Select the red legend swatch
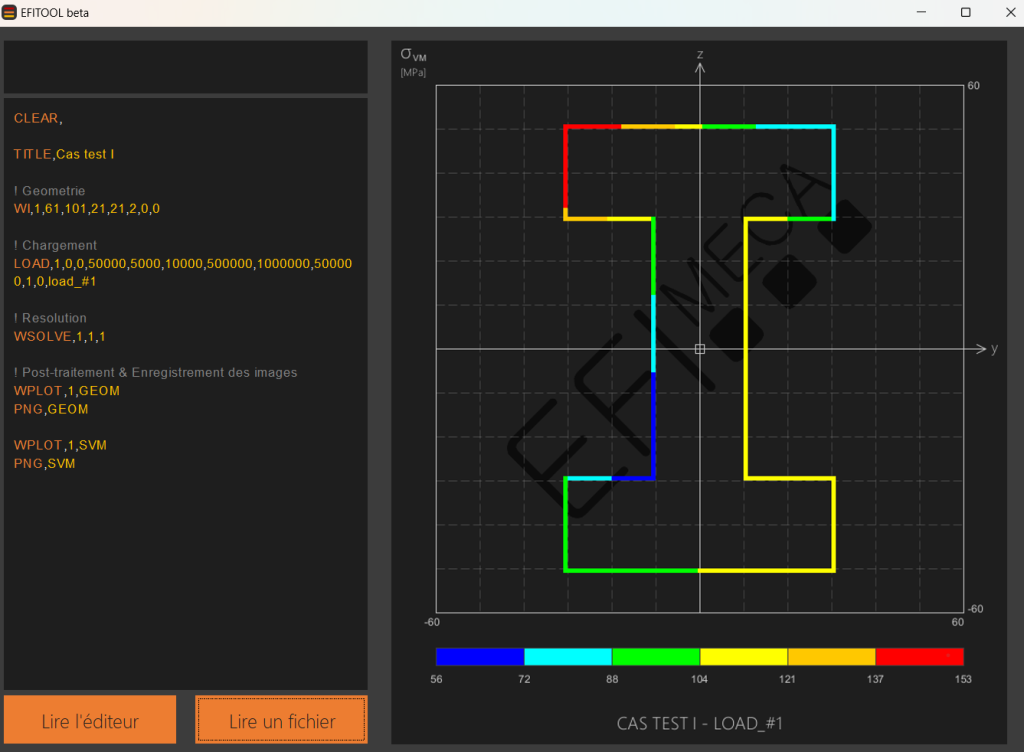The height and width of the screenshot is (752, 1024). (920, 656)
